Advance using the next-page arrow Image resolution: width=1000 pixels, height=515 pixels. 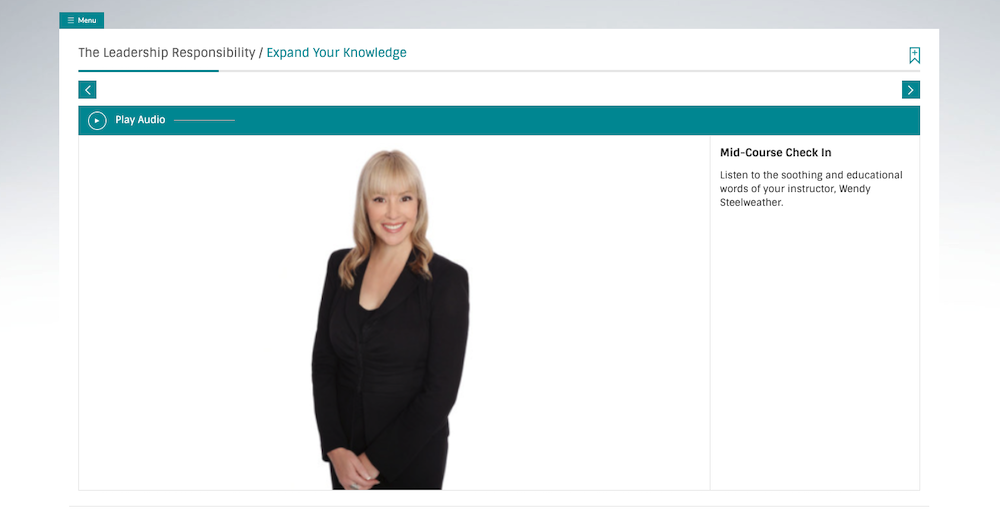(x=911, y=90)
